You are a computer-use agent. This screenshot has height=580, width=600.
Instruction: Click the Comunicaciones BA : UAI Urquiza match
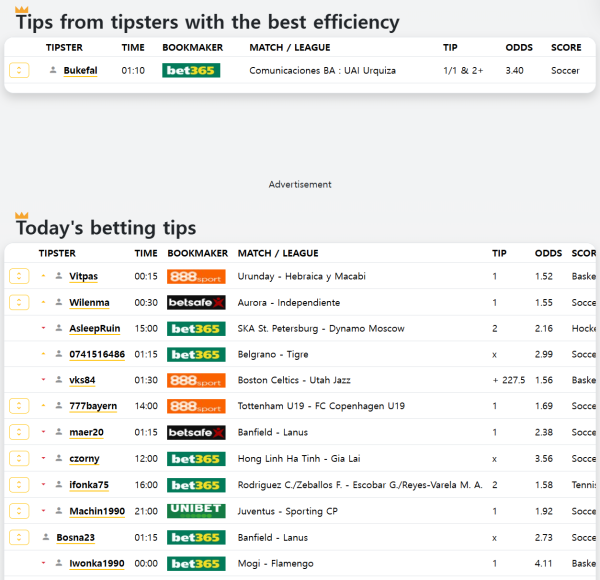[x=322, y=71]
